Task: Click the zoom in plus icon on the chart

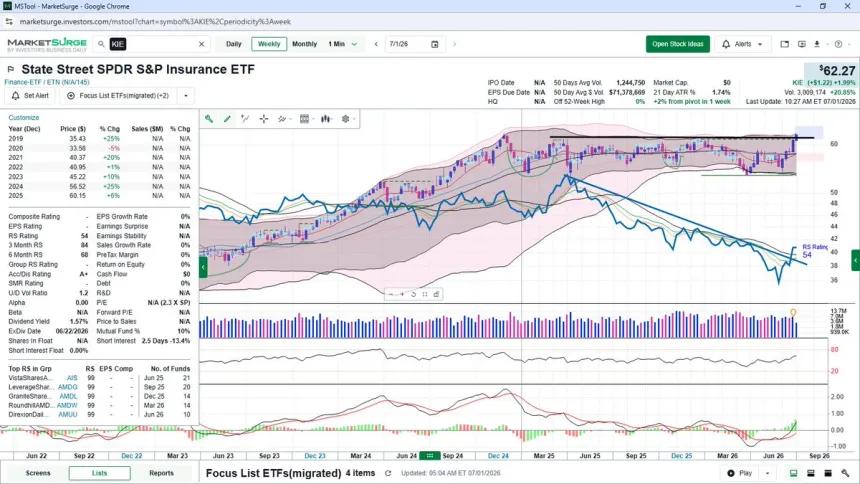Action: pyautogui.click(x=402, y=294)
